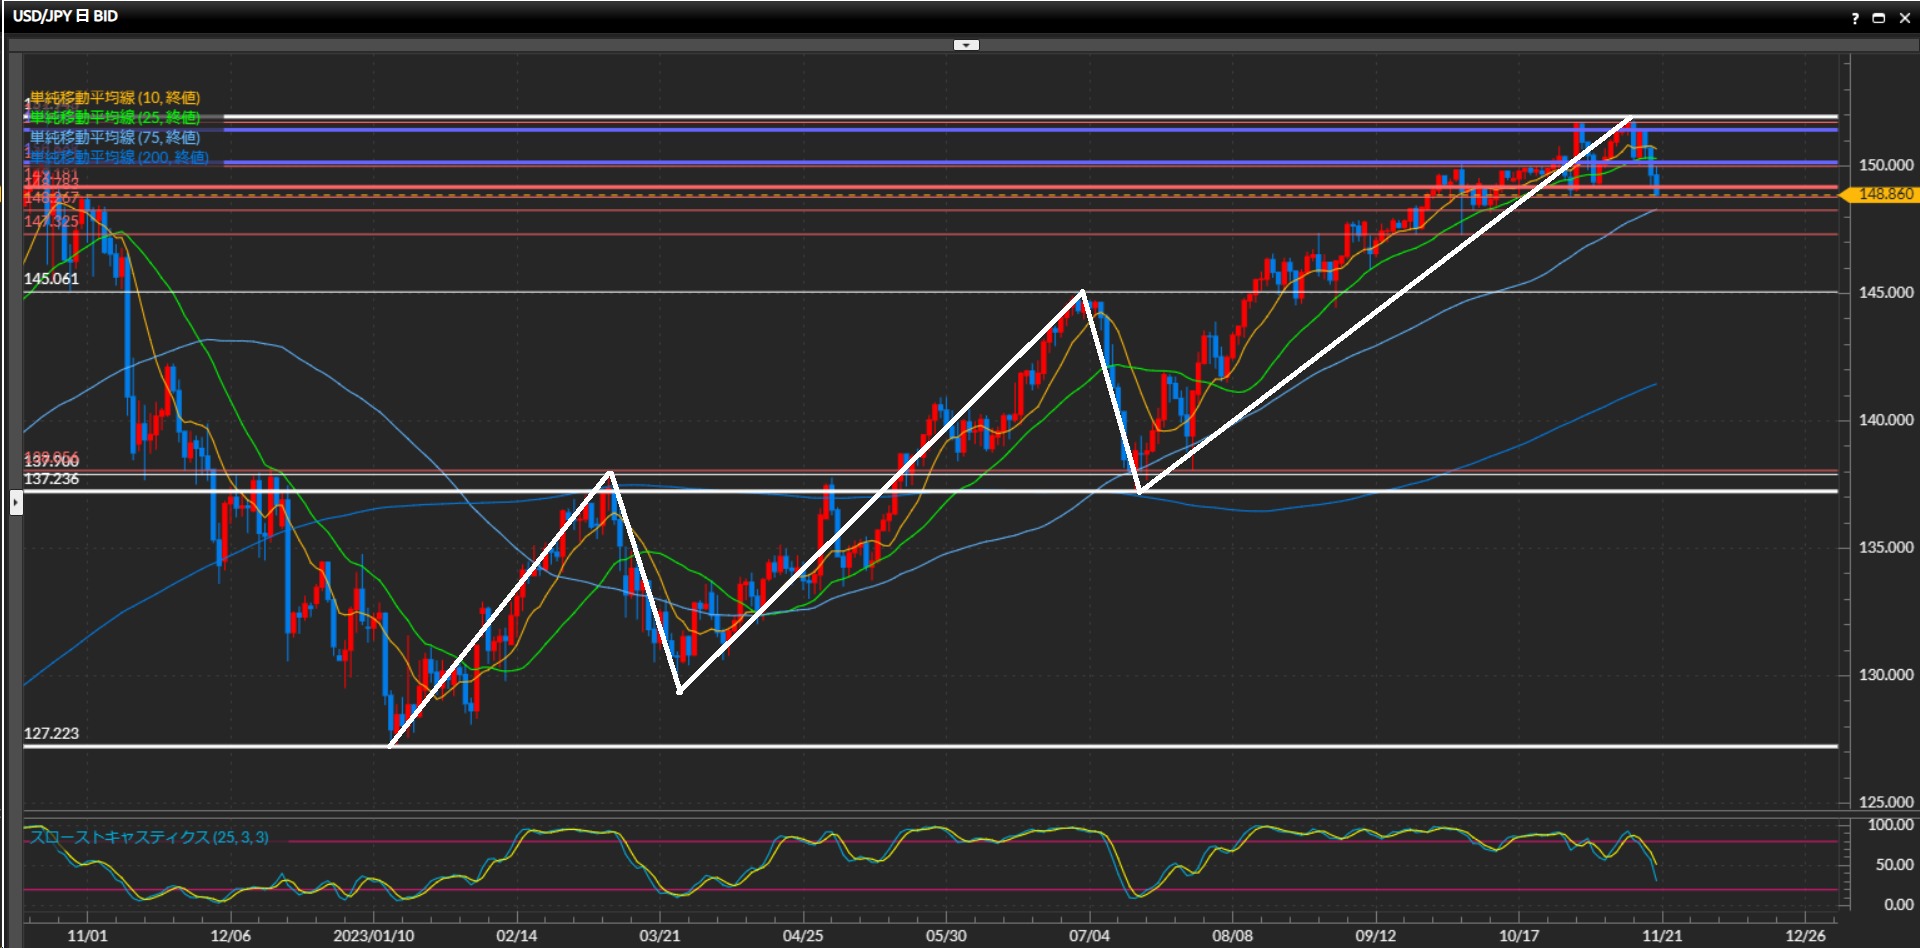Close the USD/JPY chart window
This screenshot has height=948, width=1920.
[x=1904, y=18]
